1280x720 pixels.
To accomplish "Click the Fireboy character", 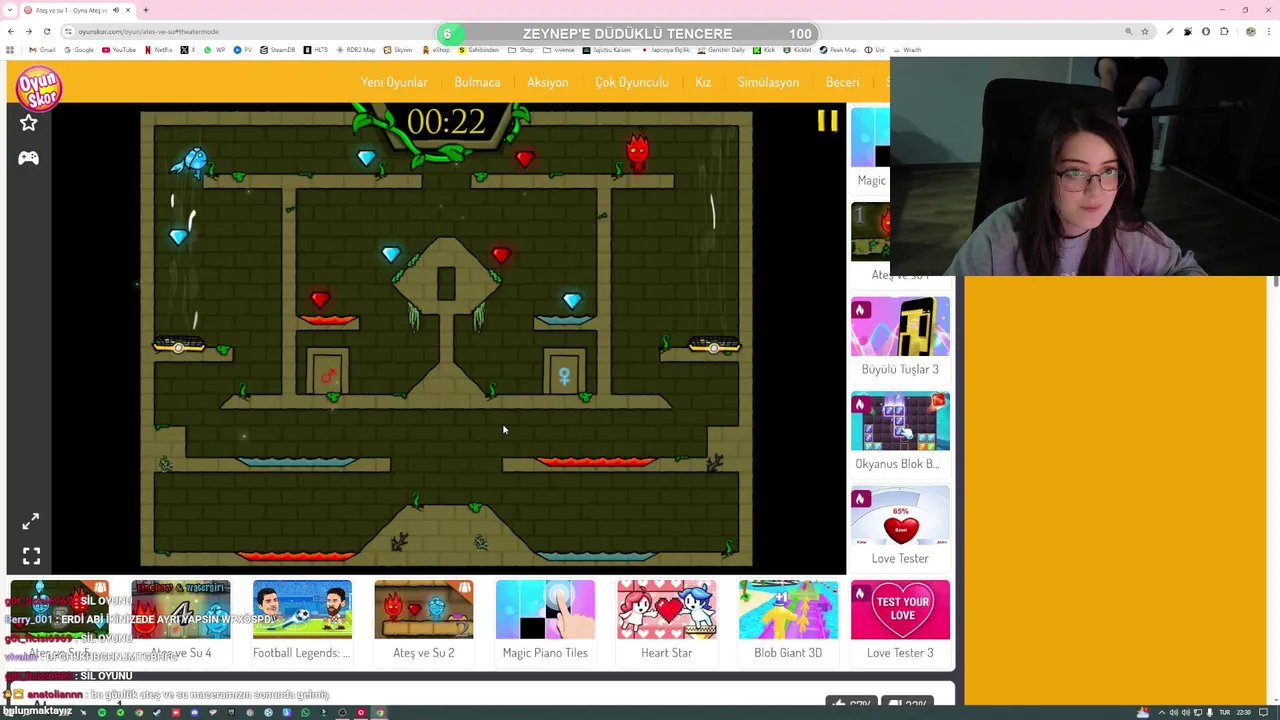I will point(637,153).
